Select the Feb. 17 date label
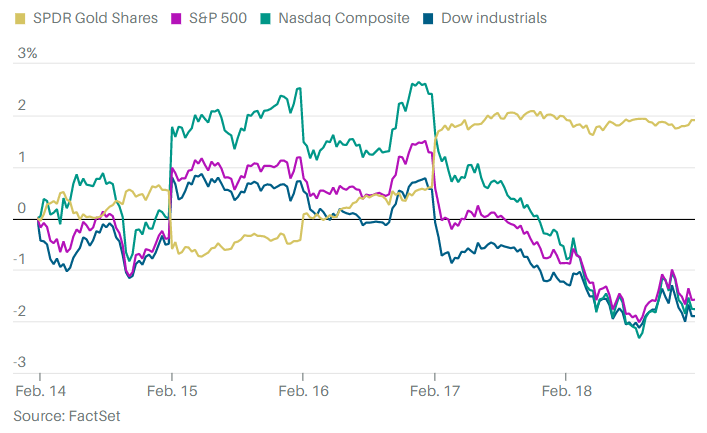 coord(434,390)
